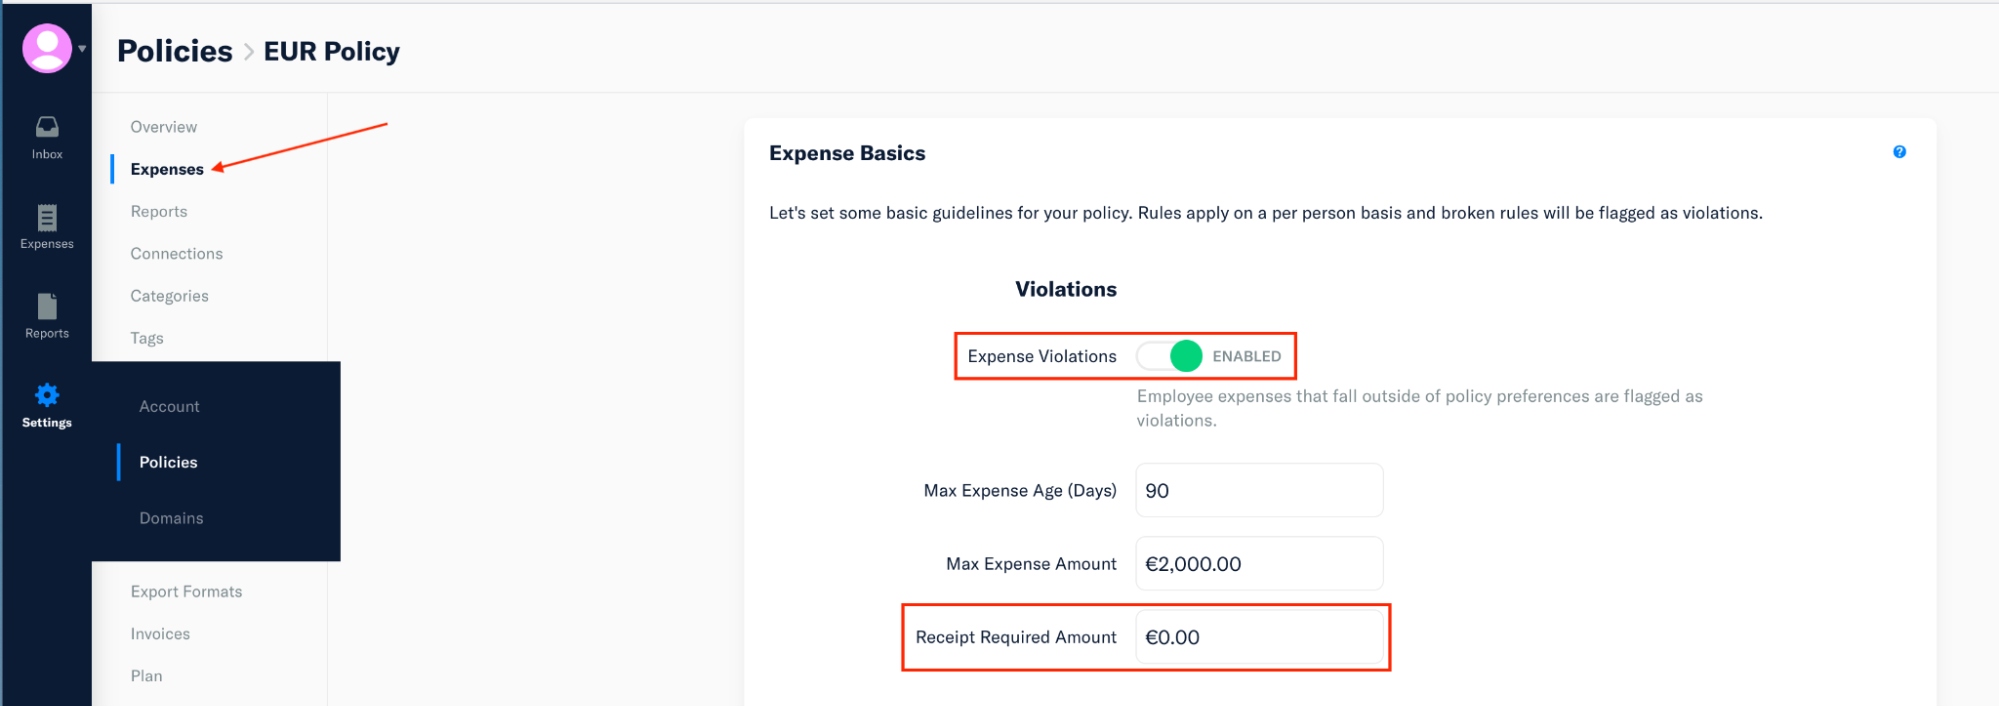This screenshot has height=706, width=1999.
Task: Click the Expense Basics heading
Action: click(847, 153)
